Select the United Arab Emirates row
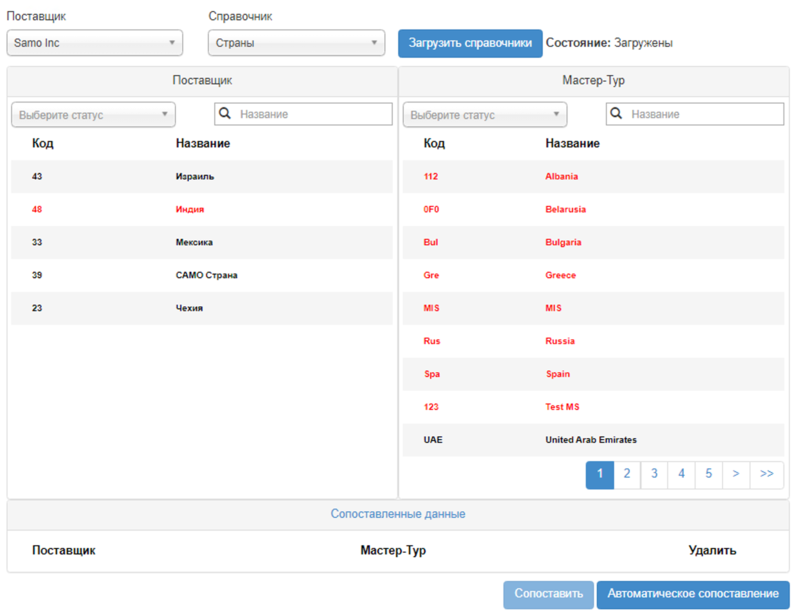 [x=593, y=439]
